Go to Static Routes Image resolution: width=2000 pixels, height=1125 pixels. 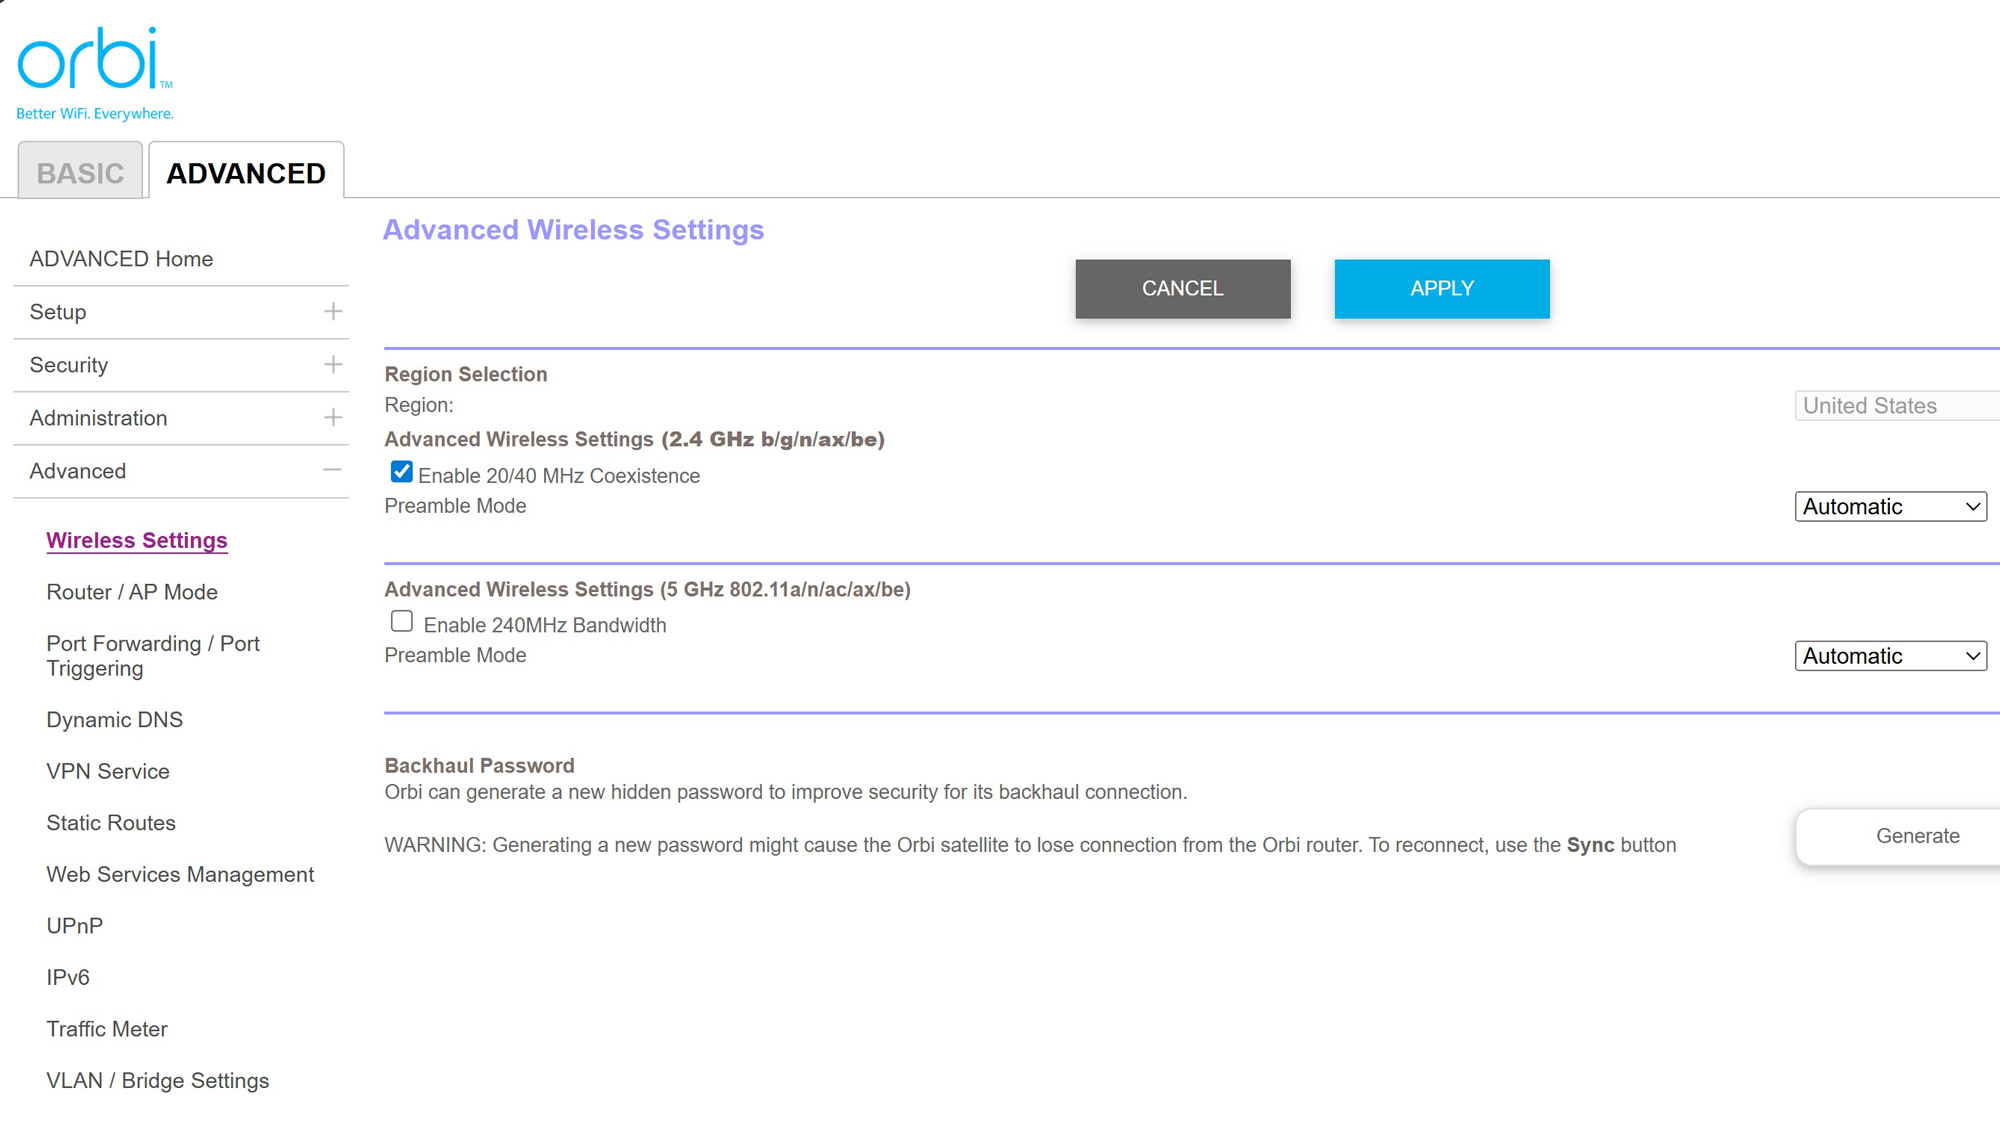click(111, 823)
